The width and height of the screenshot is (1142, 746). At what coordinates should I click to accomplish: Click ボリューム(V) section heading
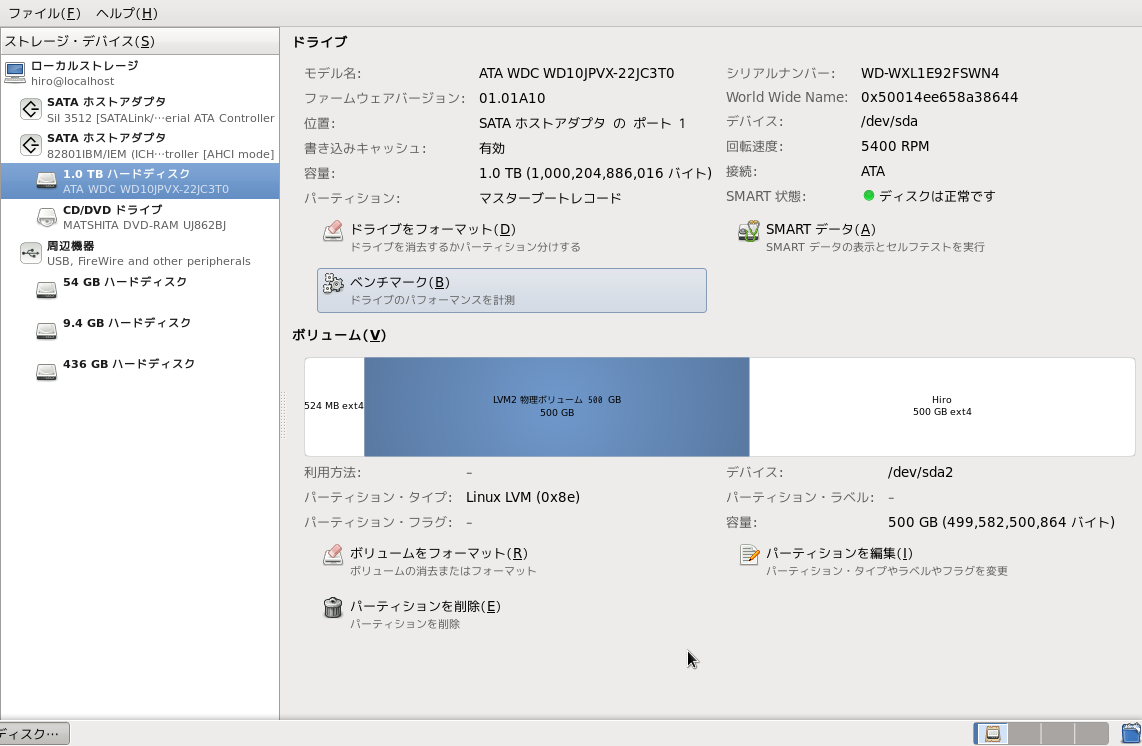coord(339,335)
